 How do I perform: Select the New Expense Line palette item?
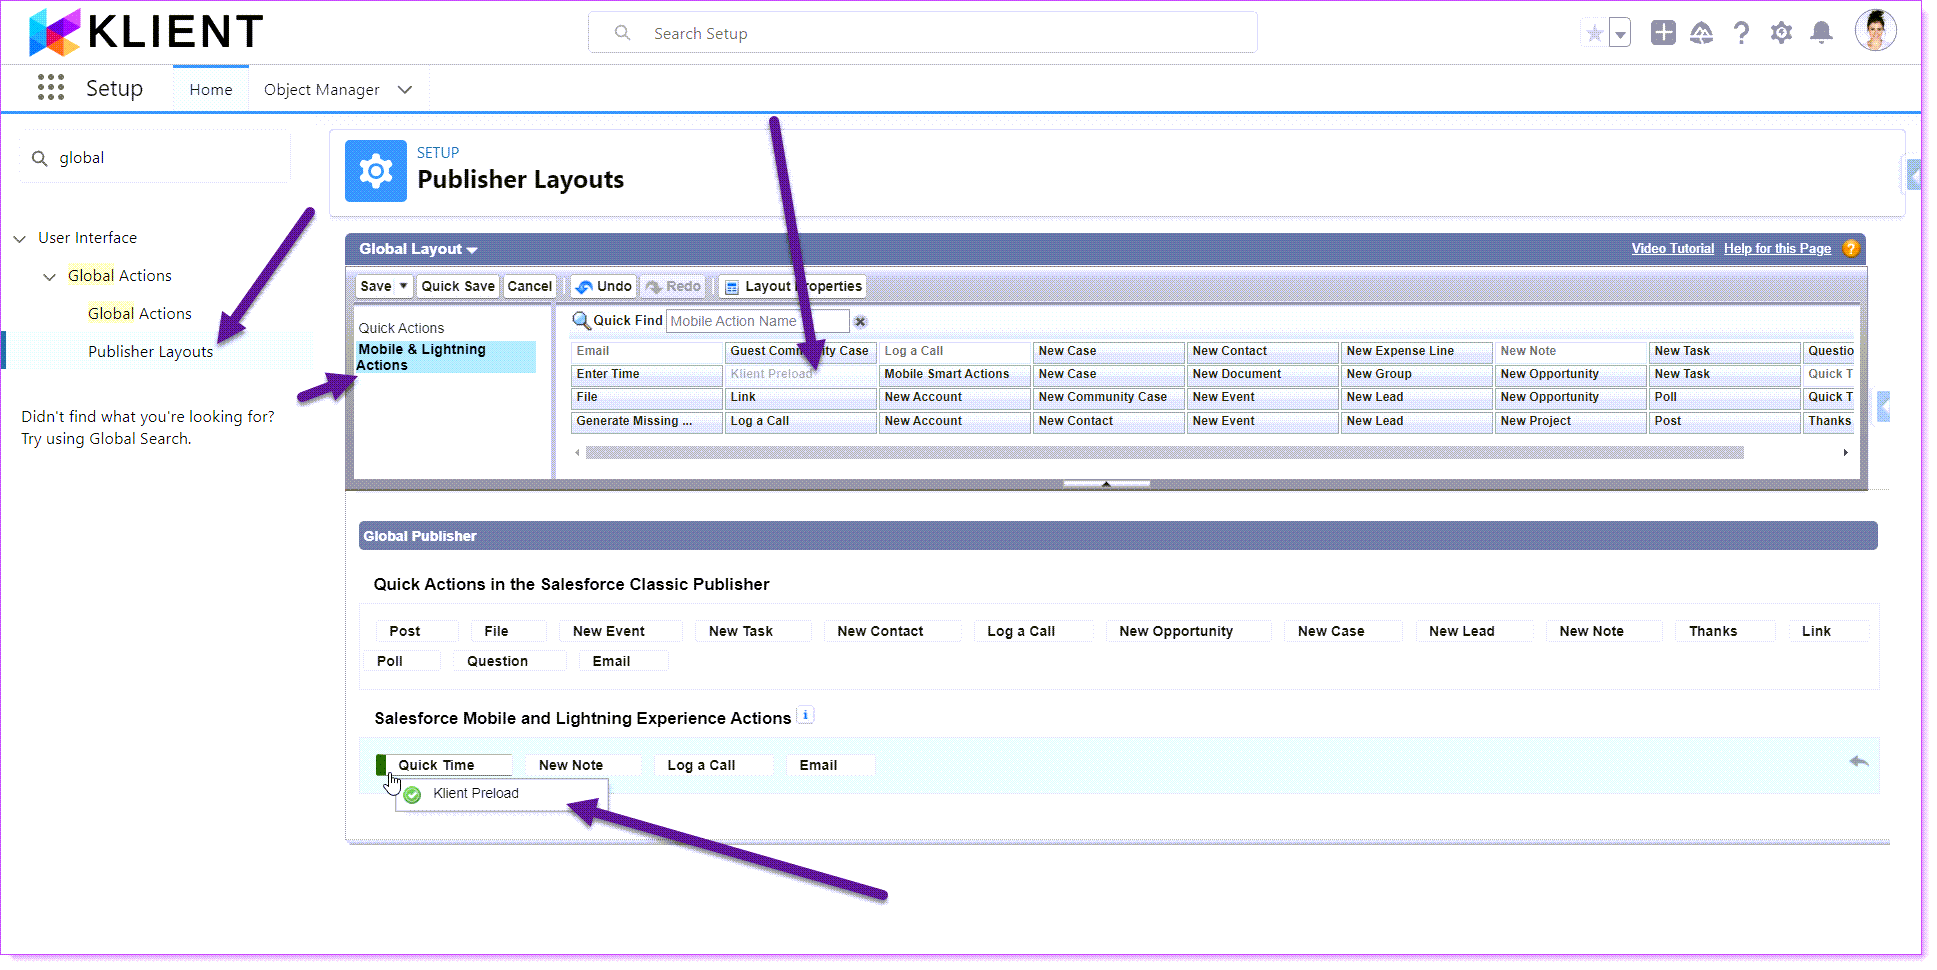coord(1416,351)
